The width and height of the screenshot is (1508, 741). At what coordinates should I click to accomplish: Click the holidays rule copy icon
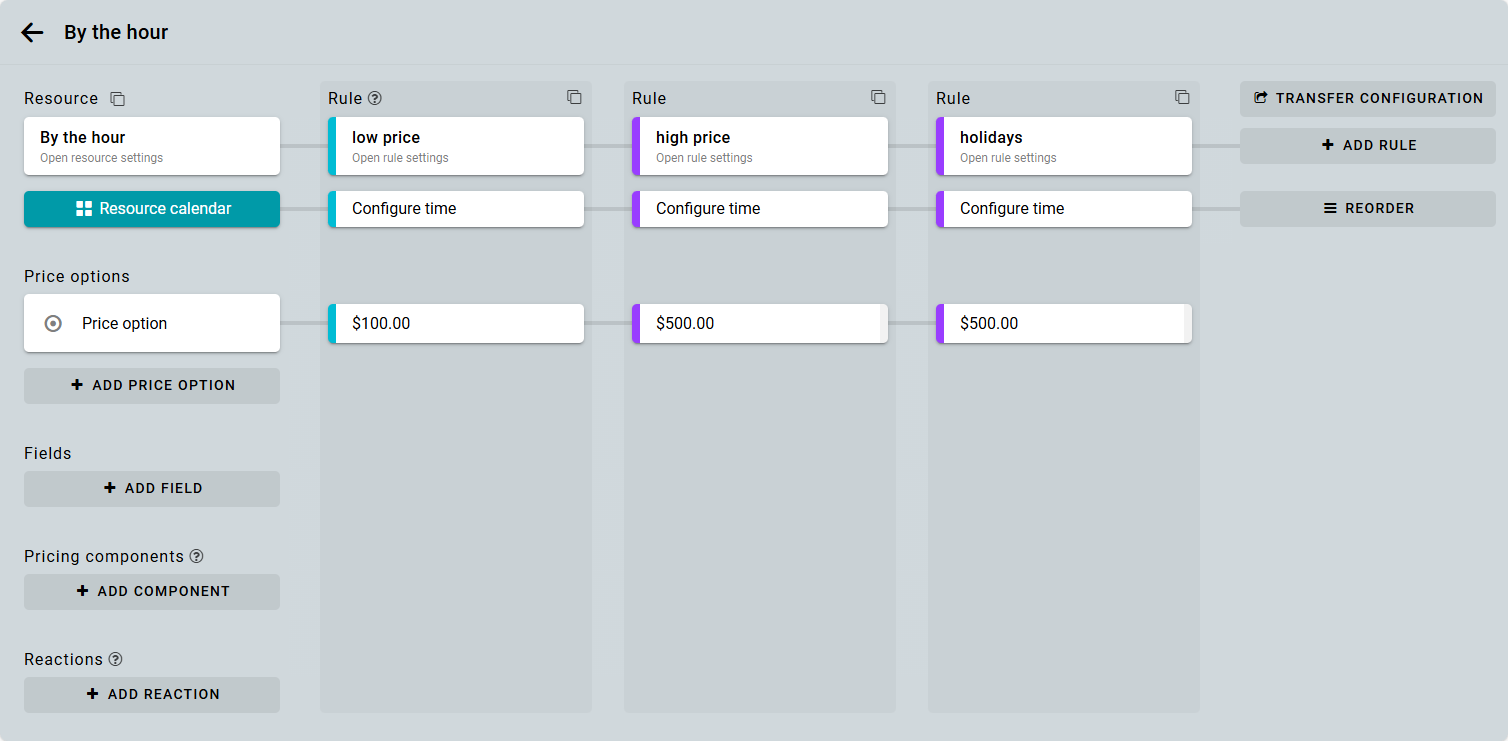point(1182,97)
